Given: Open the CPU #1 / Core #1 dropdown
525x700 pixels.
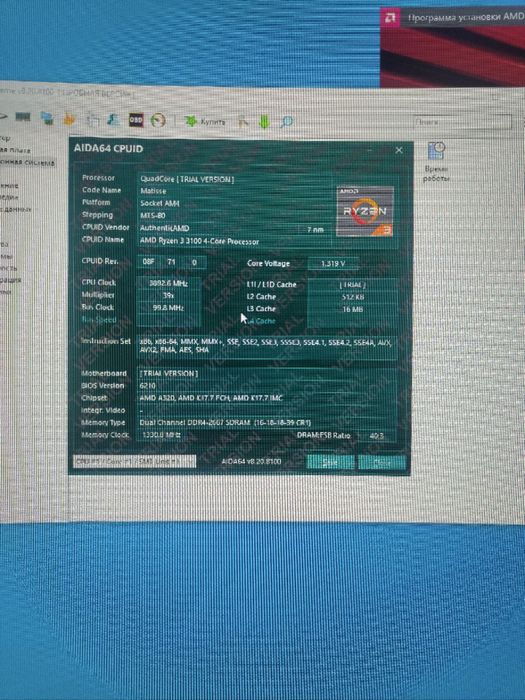Looking at the screenshot, I should point(134,462).
